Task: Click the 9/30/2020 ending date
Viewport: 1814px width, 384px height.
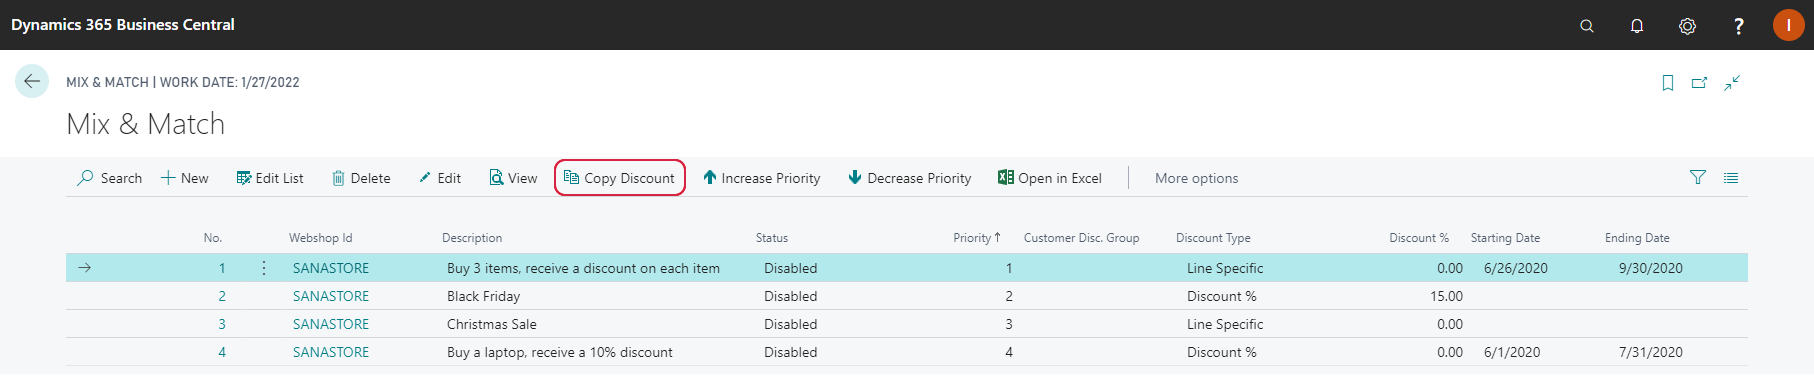Action: (x=1650, y=268)
